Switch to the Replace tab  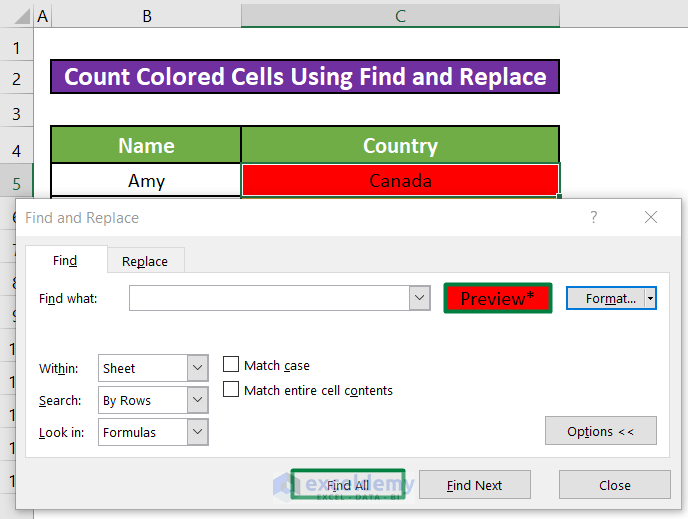145,261
